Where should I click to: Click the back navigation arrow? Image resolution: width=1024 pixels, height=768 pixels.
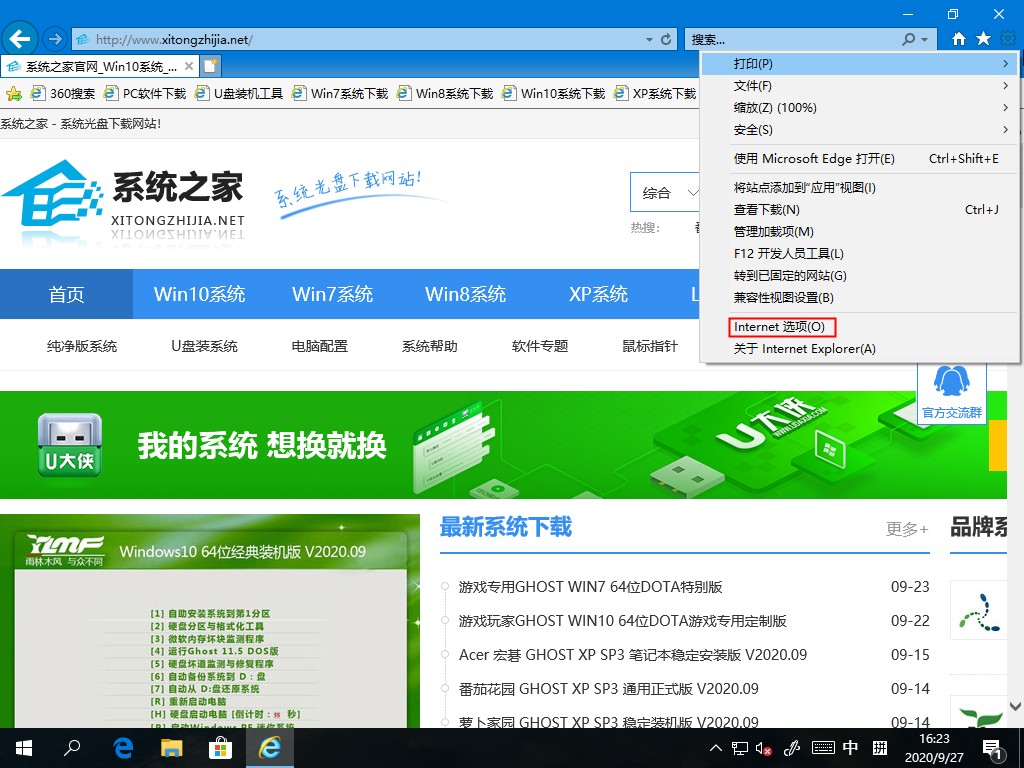coord(20,39)
